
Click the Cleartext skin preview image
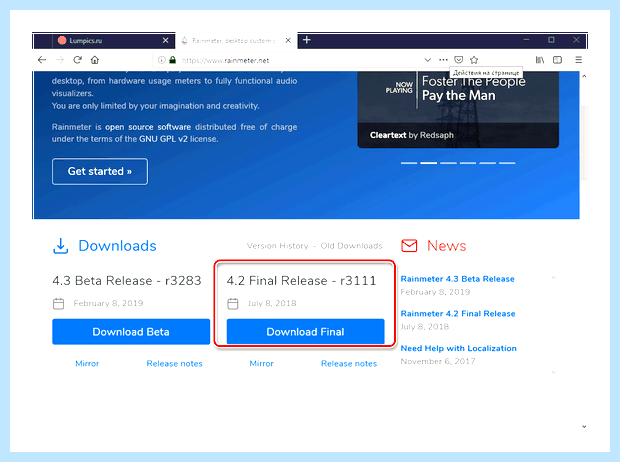click(x=458, y=110)
